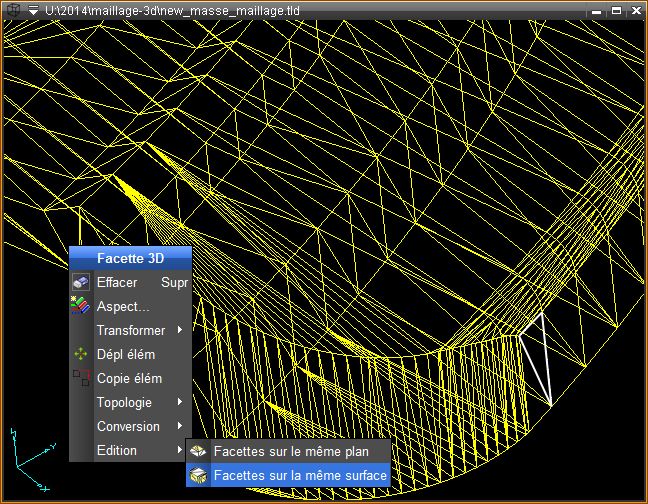
Task: Maximize the mesh viewer window
Action: [616, 11]
